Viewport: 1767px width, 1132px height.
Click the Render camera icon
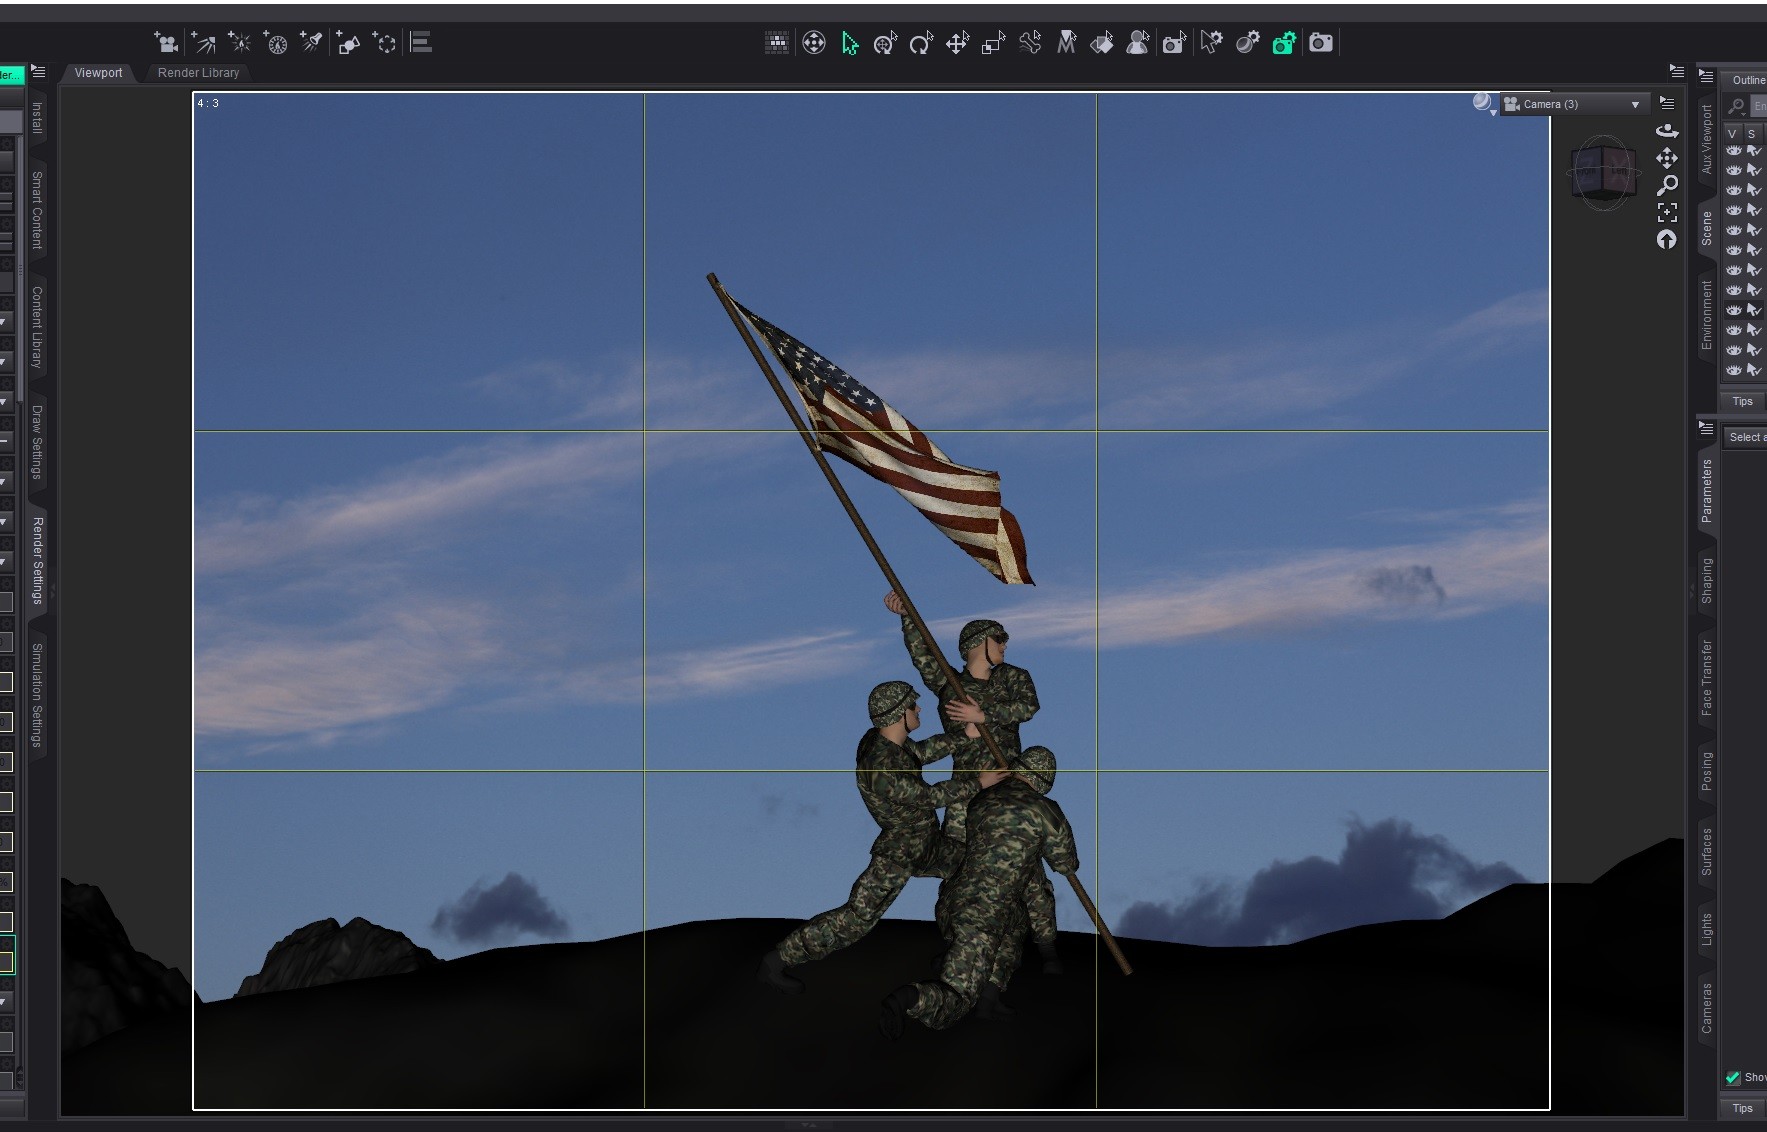(x=1321, y=43)
